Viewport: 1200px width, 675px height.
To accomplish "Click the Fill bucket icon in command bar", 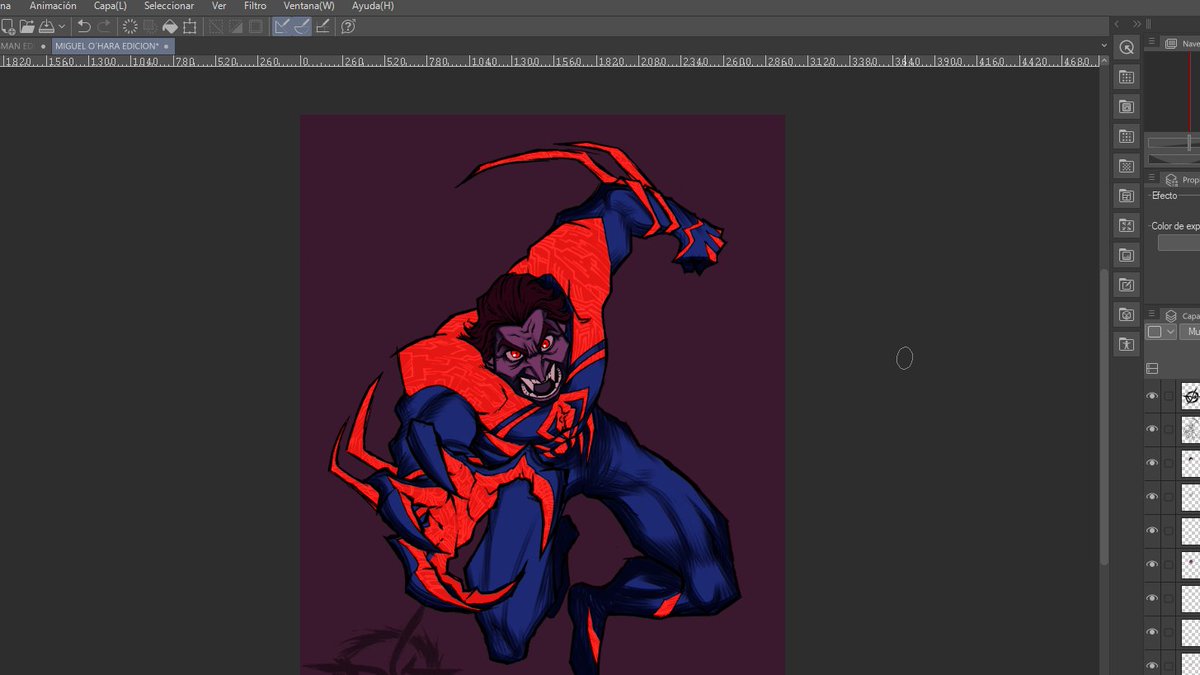I will coord(170,27).
